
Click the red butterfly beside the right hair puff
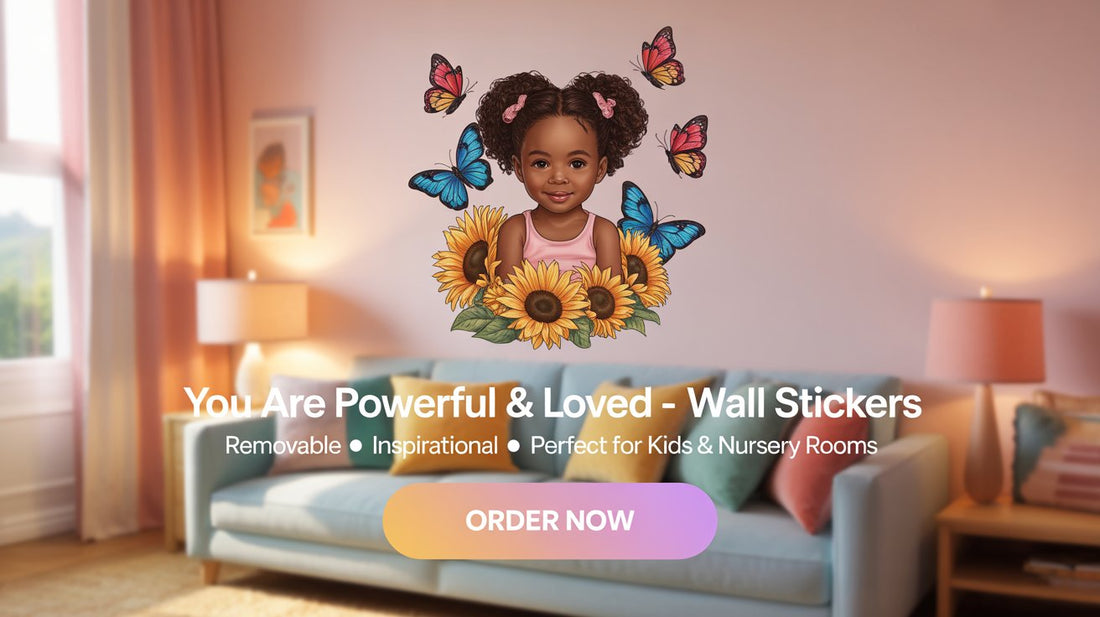(x=684, y=145)
